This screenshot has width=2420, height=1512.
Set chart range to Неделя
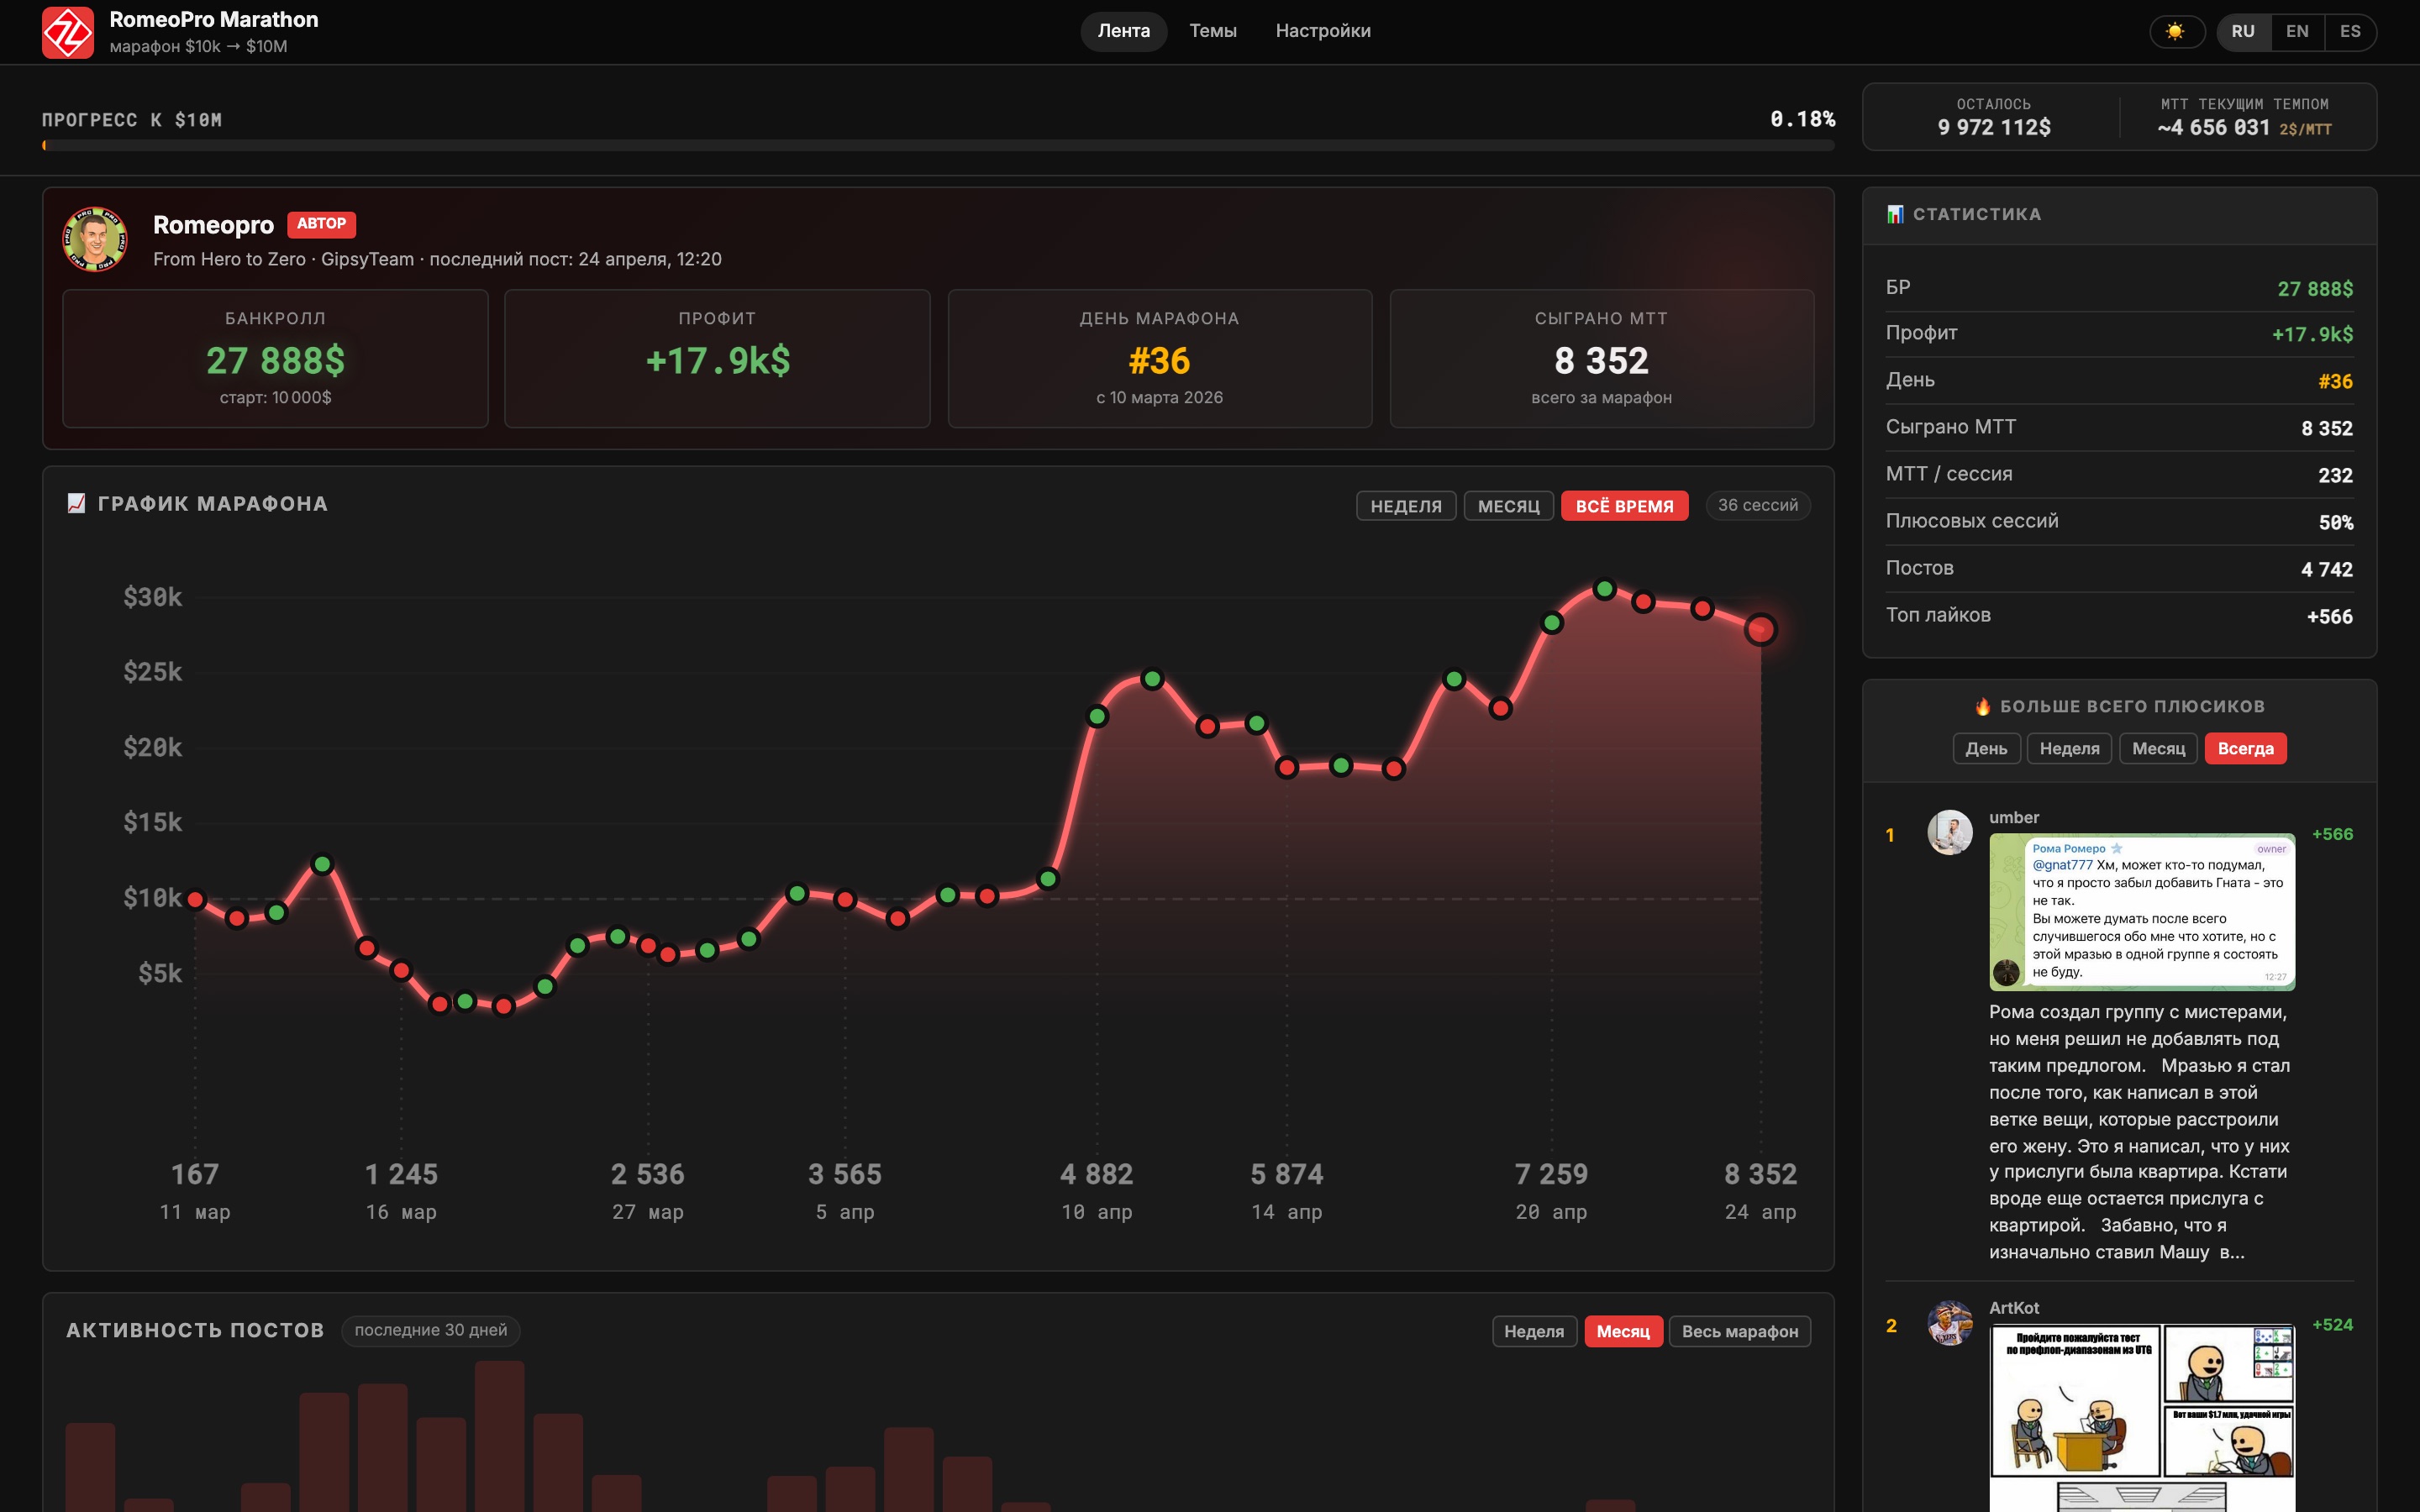point(1405,506)
